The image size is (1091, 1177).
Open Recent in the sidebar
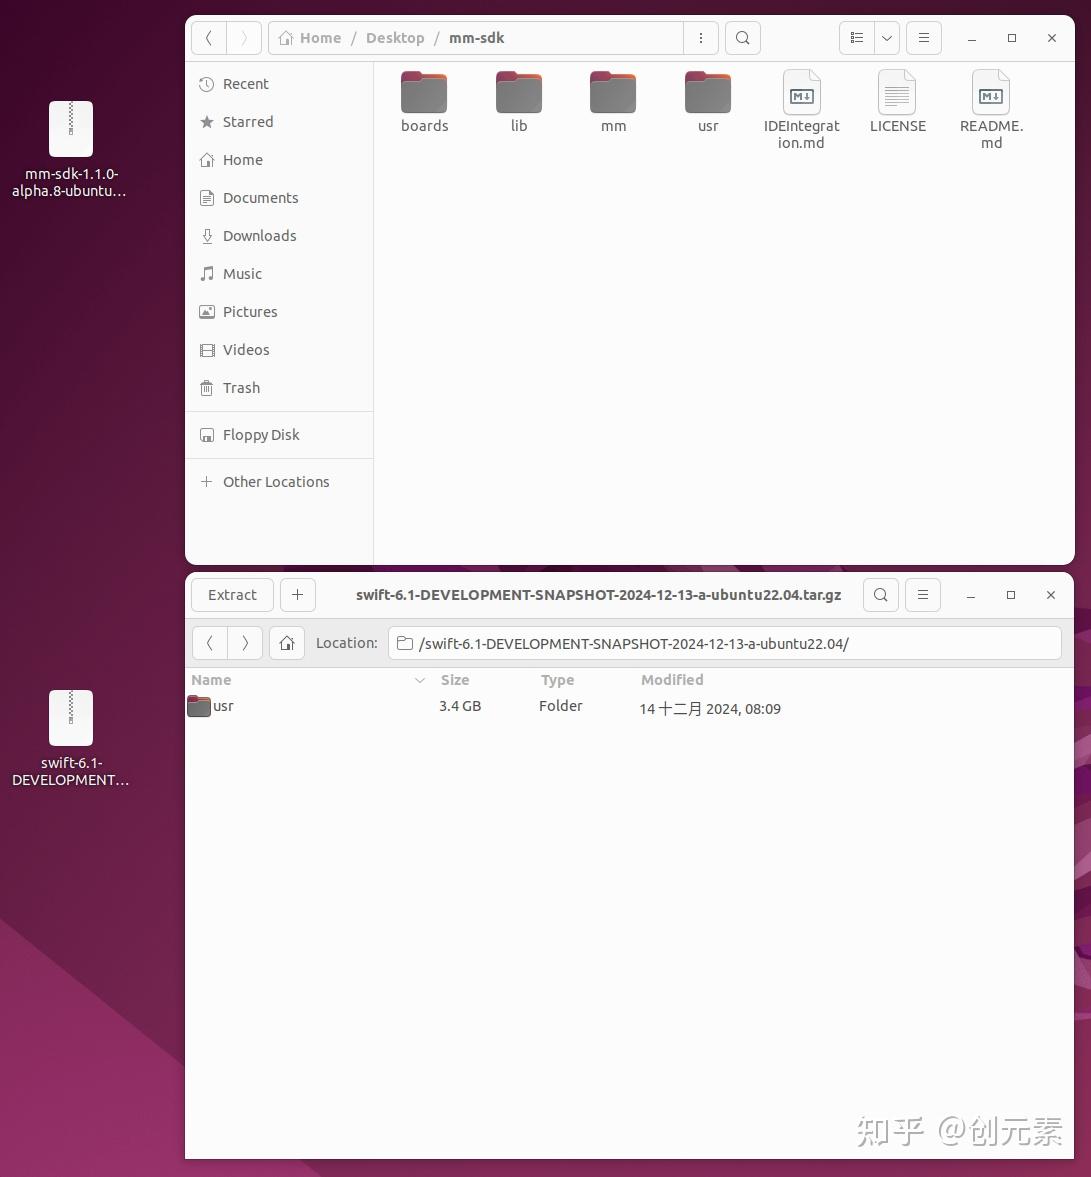279,84
